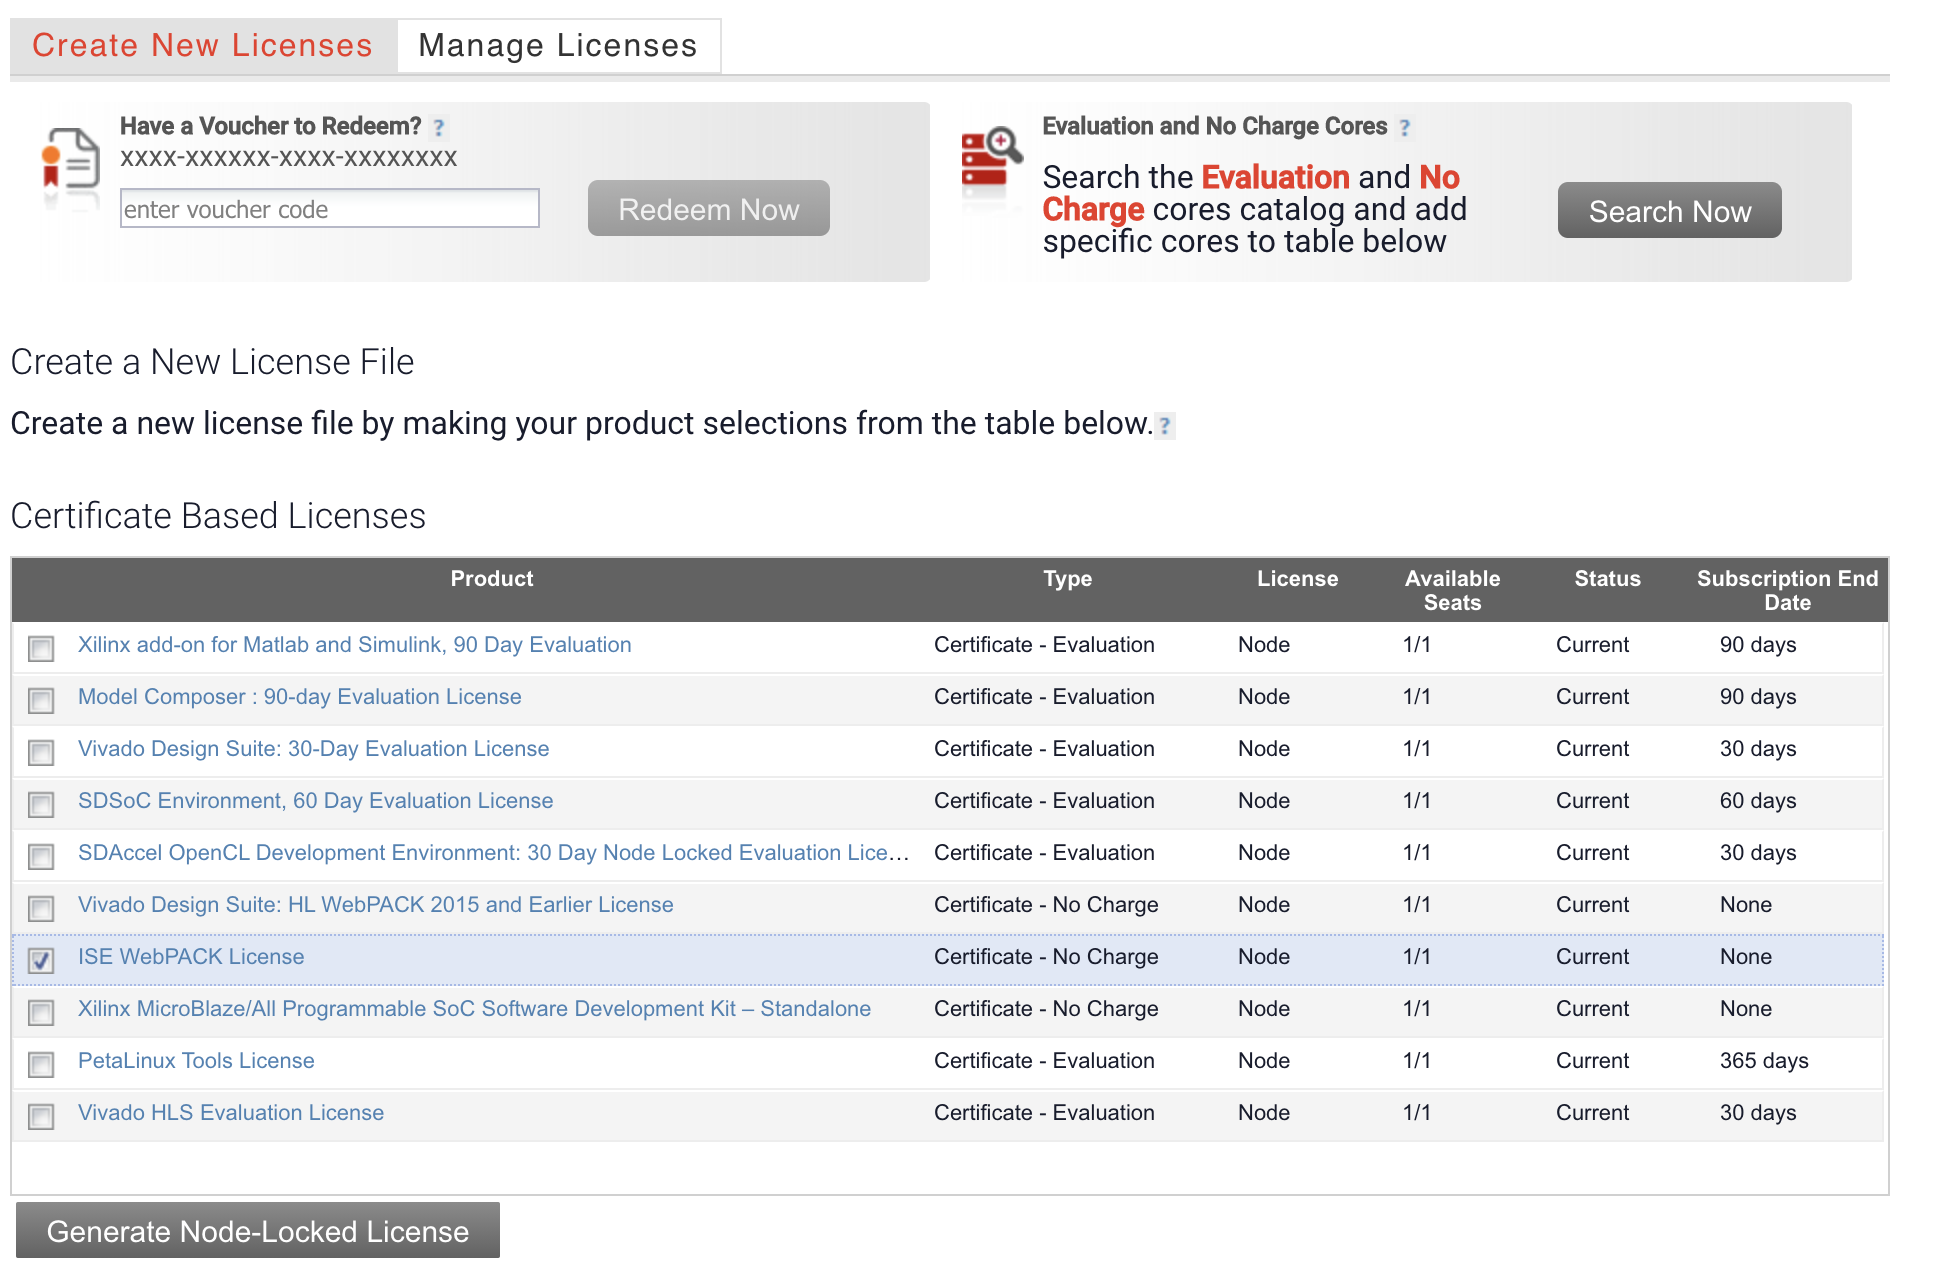Click '365 days' in the PetaLinux row
1950x1278 pixels.
click(1764, 1061)
